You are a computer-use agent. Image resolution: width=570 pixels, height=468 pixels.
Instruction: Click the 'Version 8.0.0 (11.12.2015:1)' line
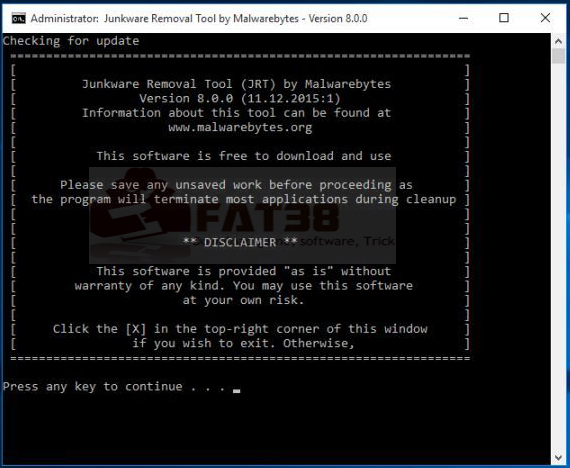240,99
